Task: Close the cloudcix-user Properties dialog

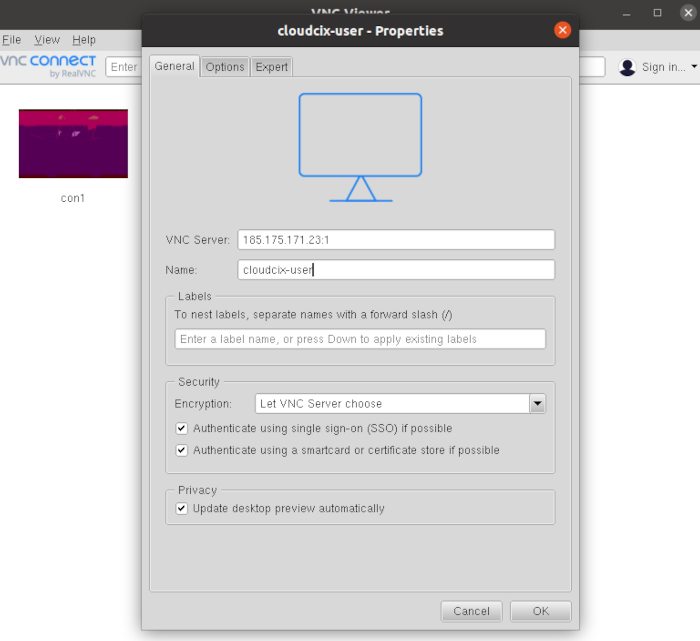Action: pyautogui.click(x=562, y=30)
